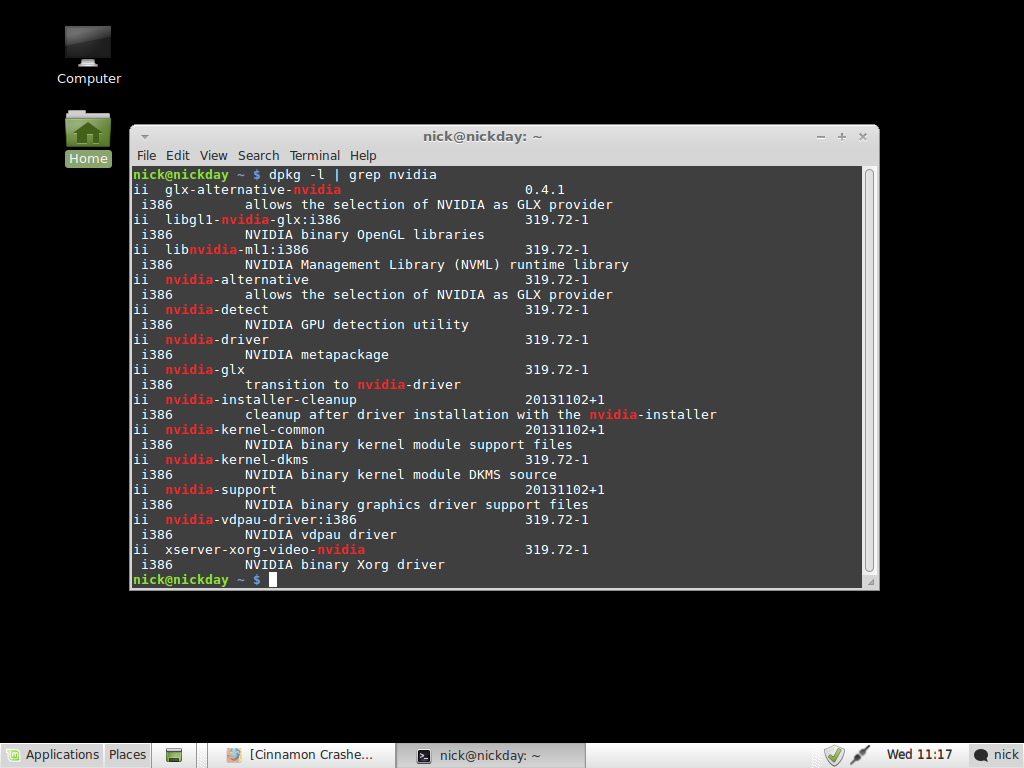This screenshot has width=1024, height=768.
Task: Click the terminal cursor at the last prompt
Action: 273,580
